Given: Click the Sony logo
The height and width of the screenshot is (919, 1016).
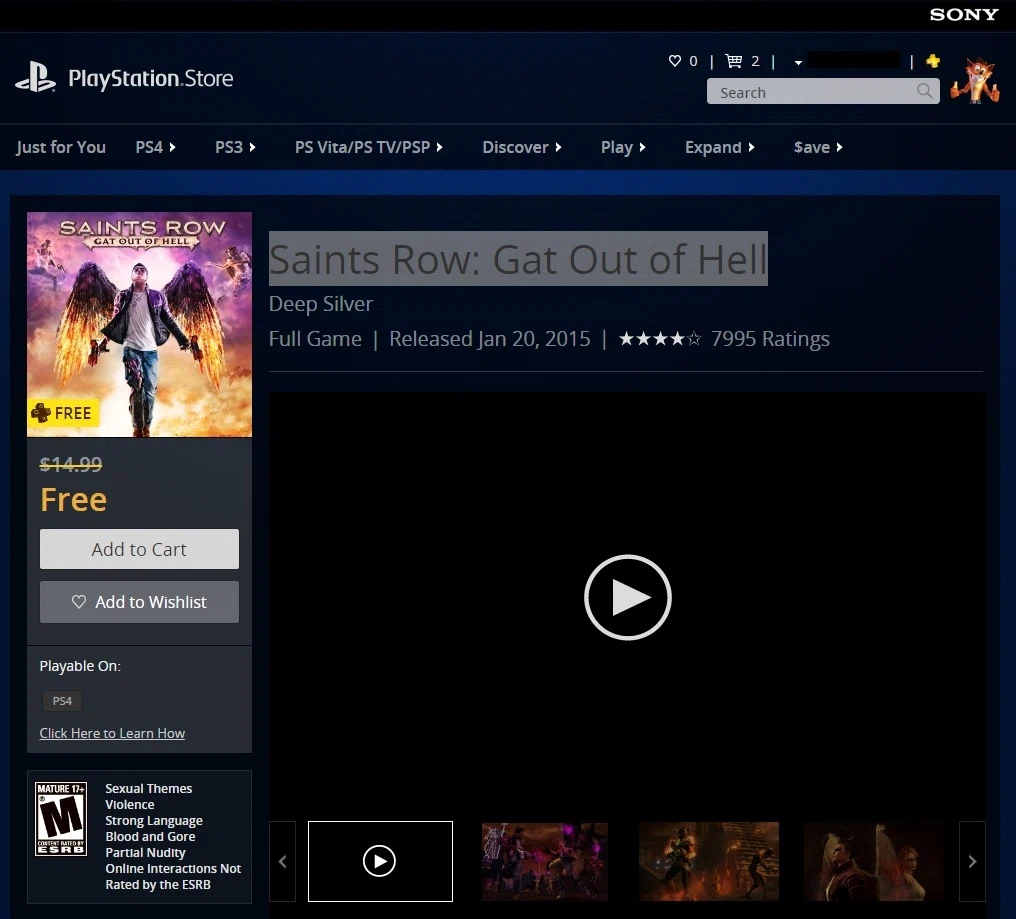Looking at the screenshot, I should (x=964, y=14).
